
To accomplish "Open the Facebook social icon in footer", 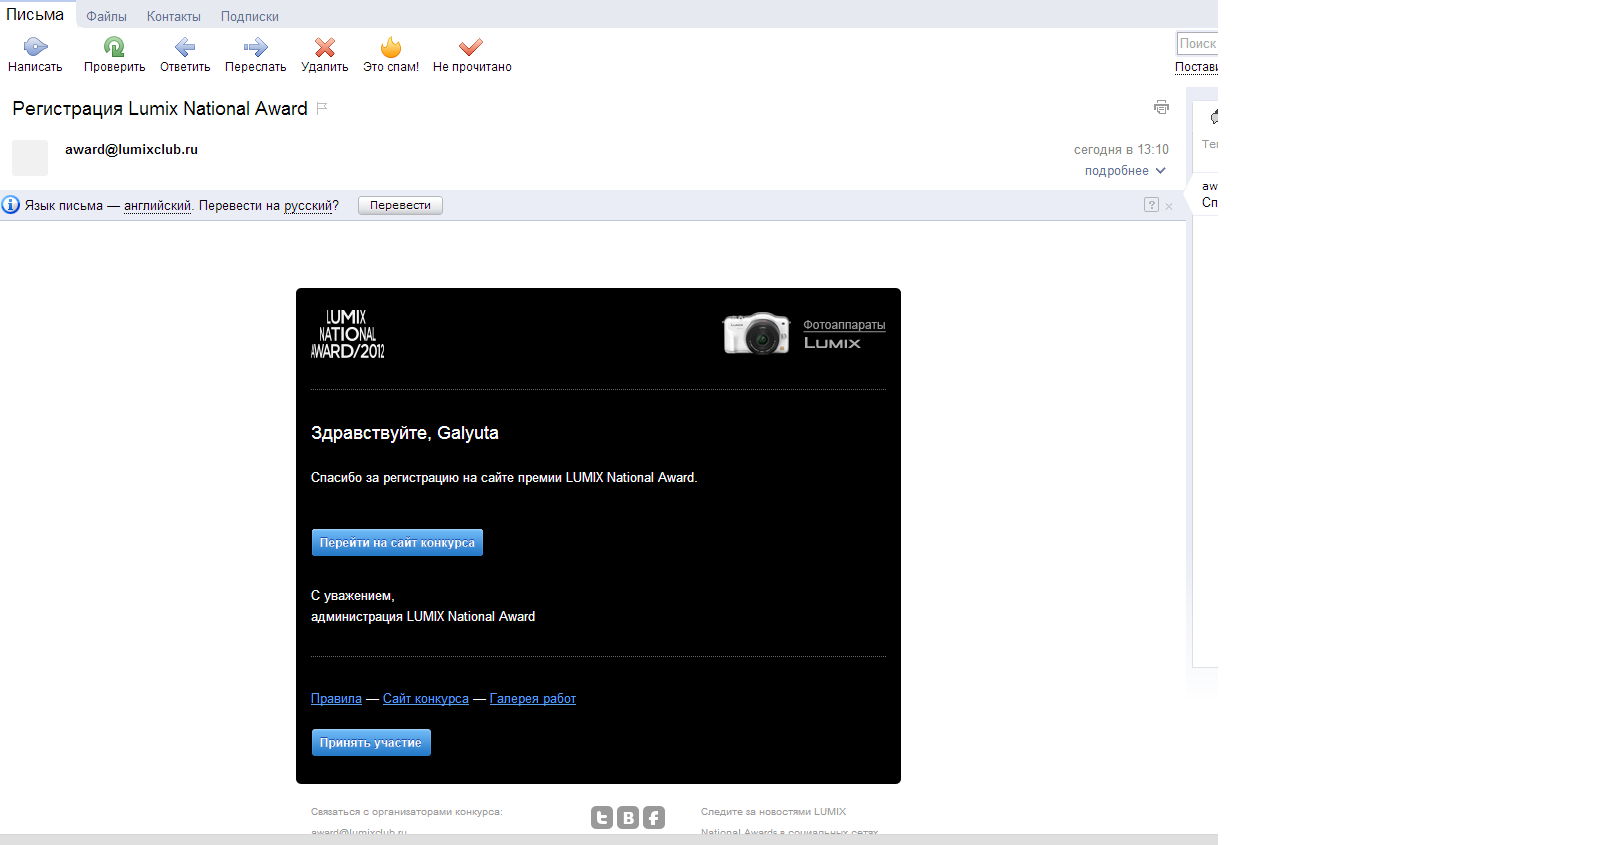I will tap(654, 818).
